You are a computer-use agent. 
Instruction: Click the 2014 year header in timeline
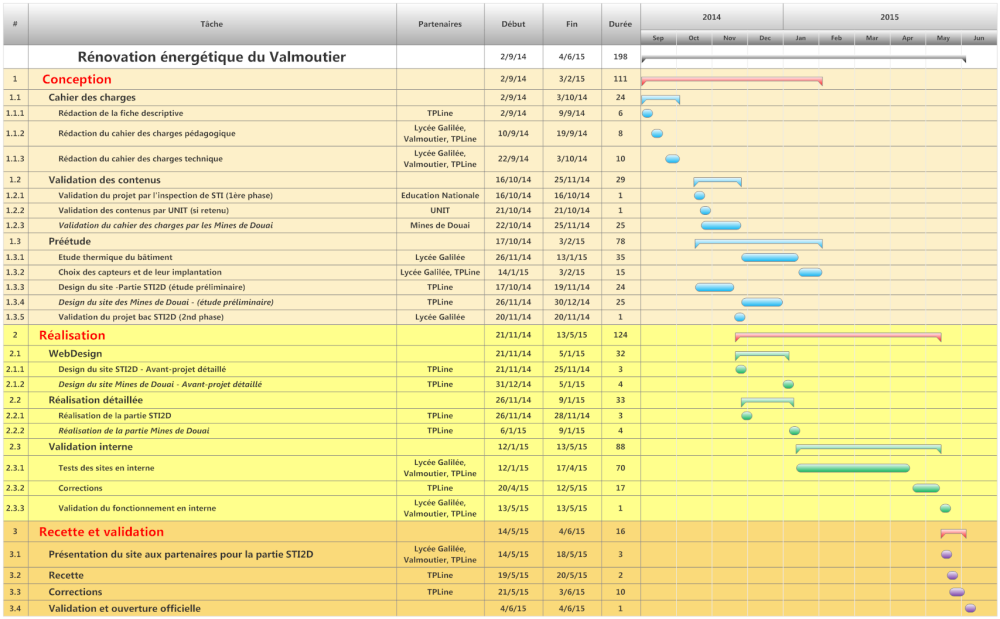point(711,17)
